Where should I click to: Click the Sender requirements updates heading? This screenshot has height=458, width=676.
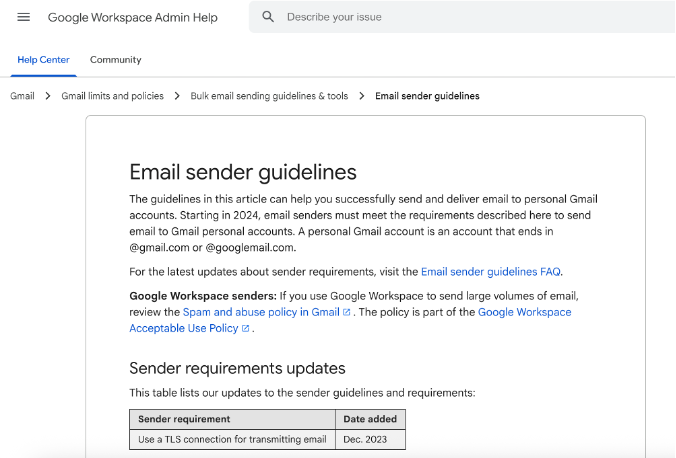237,368
